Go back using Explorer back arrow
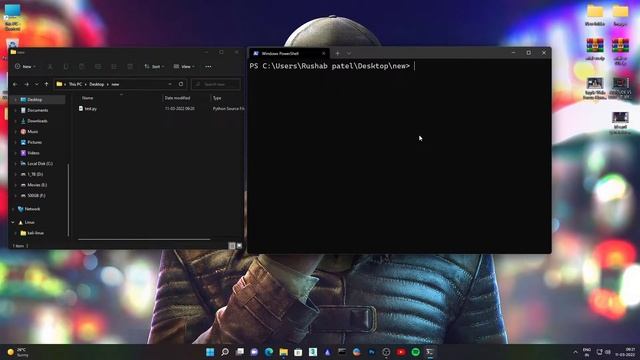The width and height of the screenshot is (640, 360). point(15,84)
